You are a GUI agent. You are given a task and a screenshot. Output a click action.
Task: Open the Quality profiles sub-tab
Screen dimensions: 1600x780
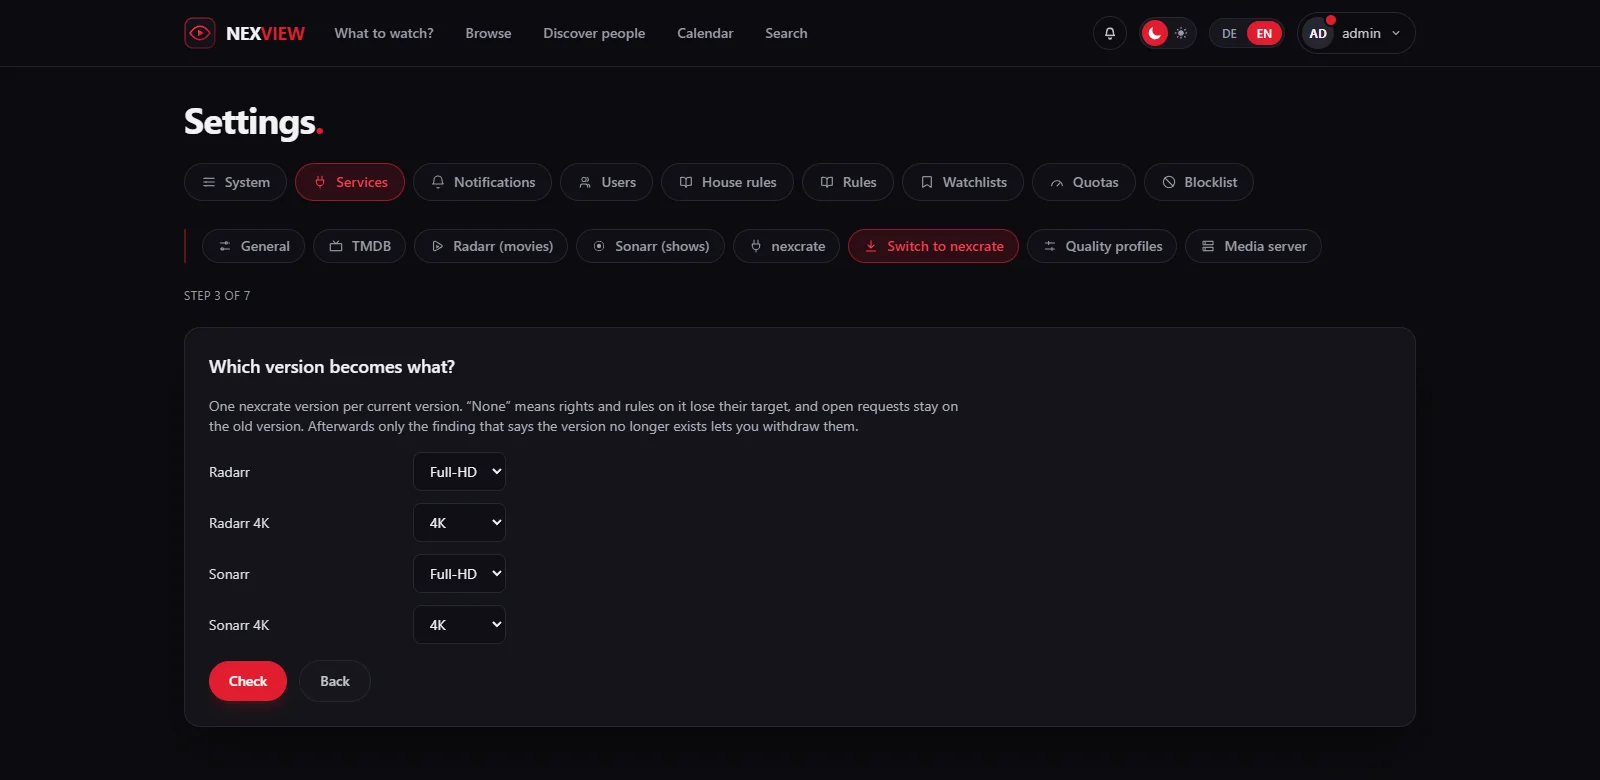point(1102,246)
